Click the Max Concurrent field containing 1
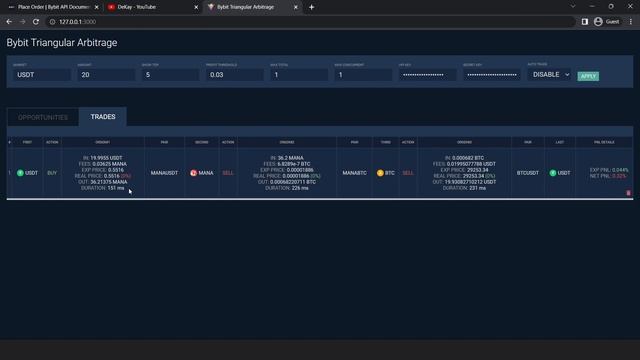The height and width of the screenshot is (360, 640). point(363,75)
